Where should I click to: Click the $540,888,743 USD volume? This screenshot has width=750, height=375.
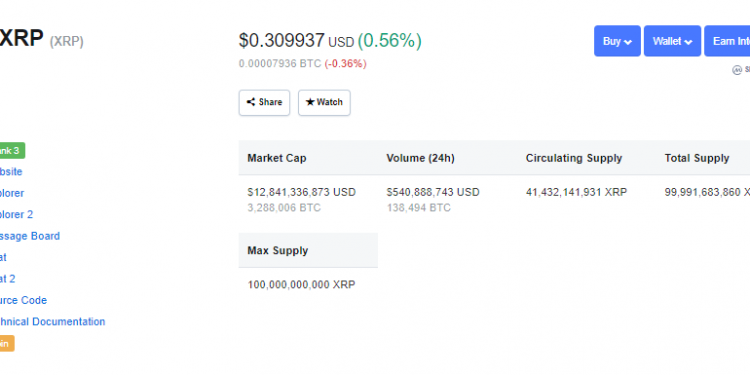pos(433,192)
